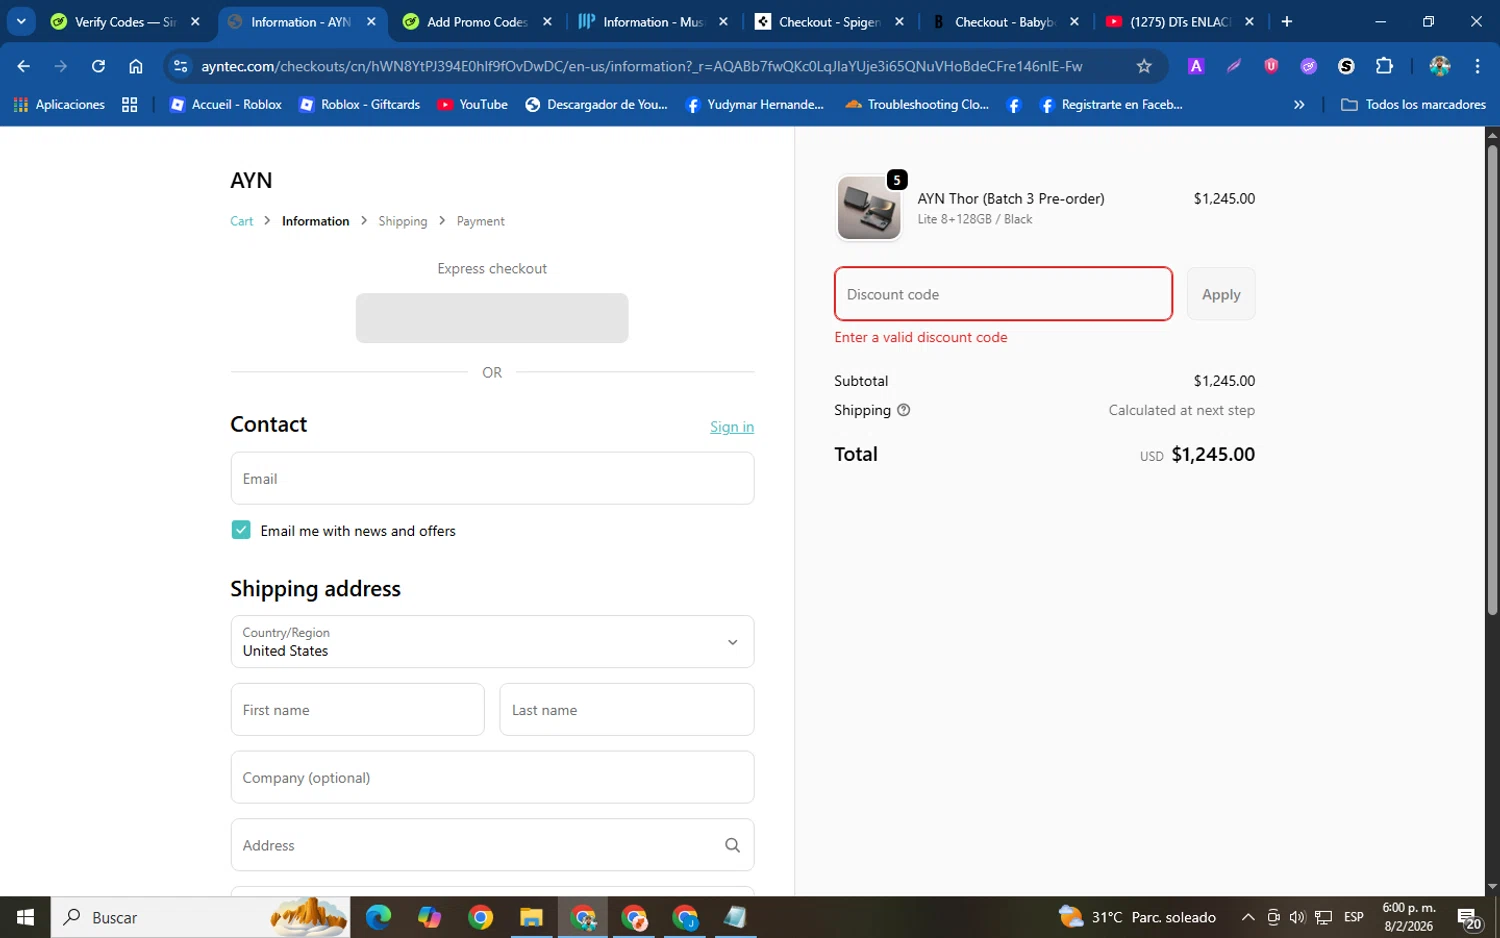Viewport: 1500px width, 938px height.
Task: Open the Accueil - Roblox bookmark
Action: pyautogui.click(x=226, y=104)
